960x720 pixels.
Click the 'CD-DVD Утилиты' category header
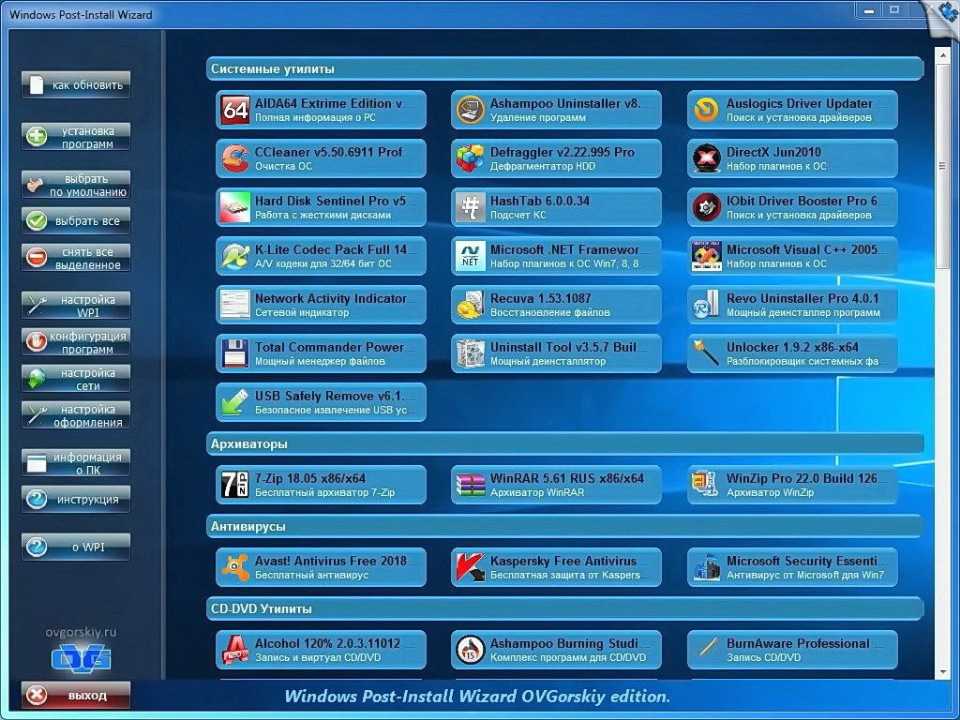tap(564, 609)
